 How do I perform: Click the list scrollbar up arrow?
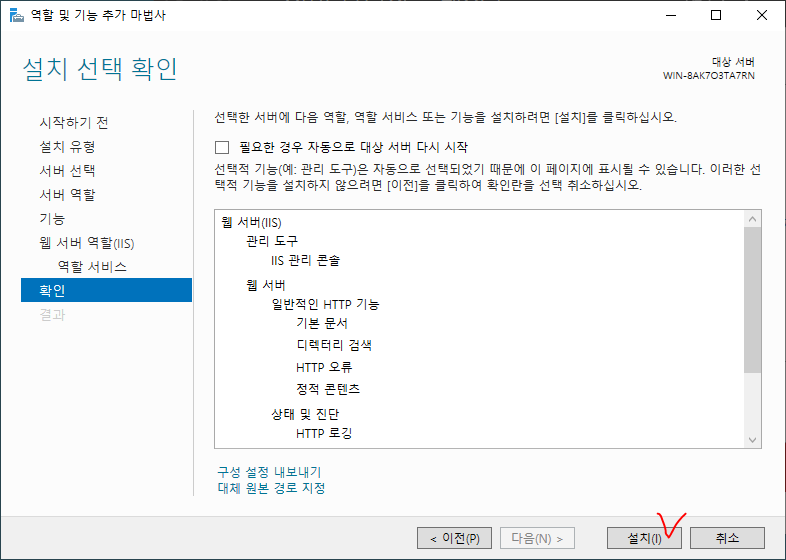click(x=752, y=219)
